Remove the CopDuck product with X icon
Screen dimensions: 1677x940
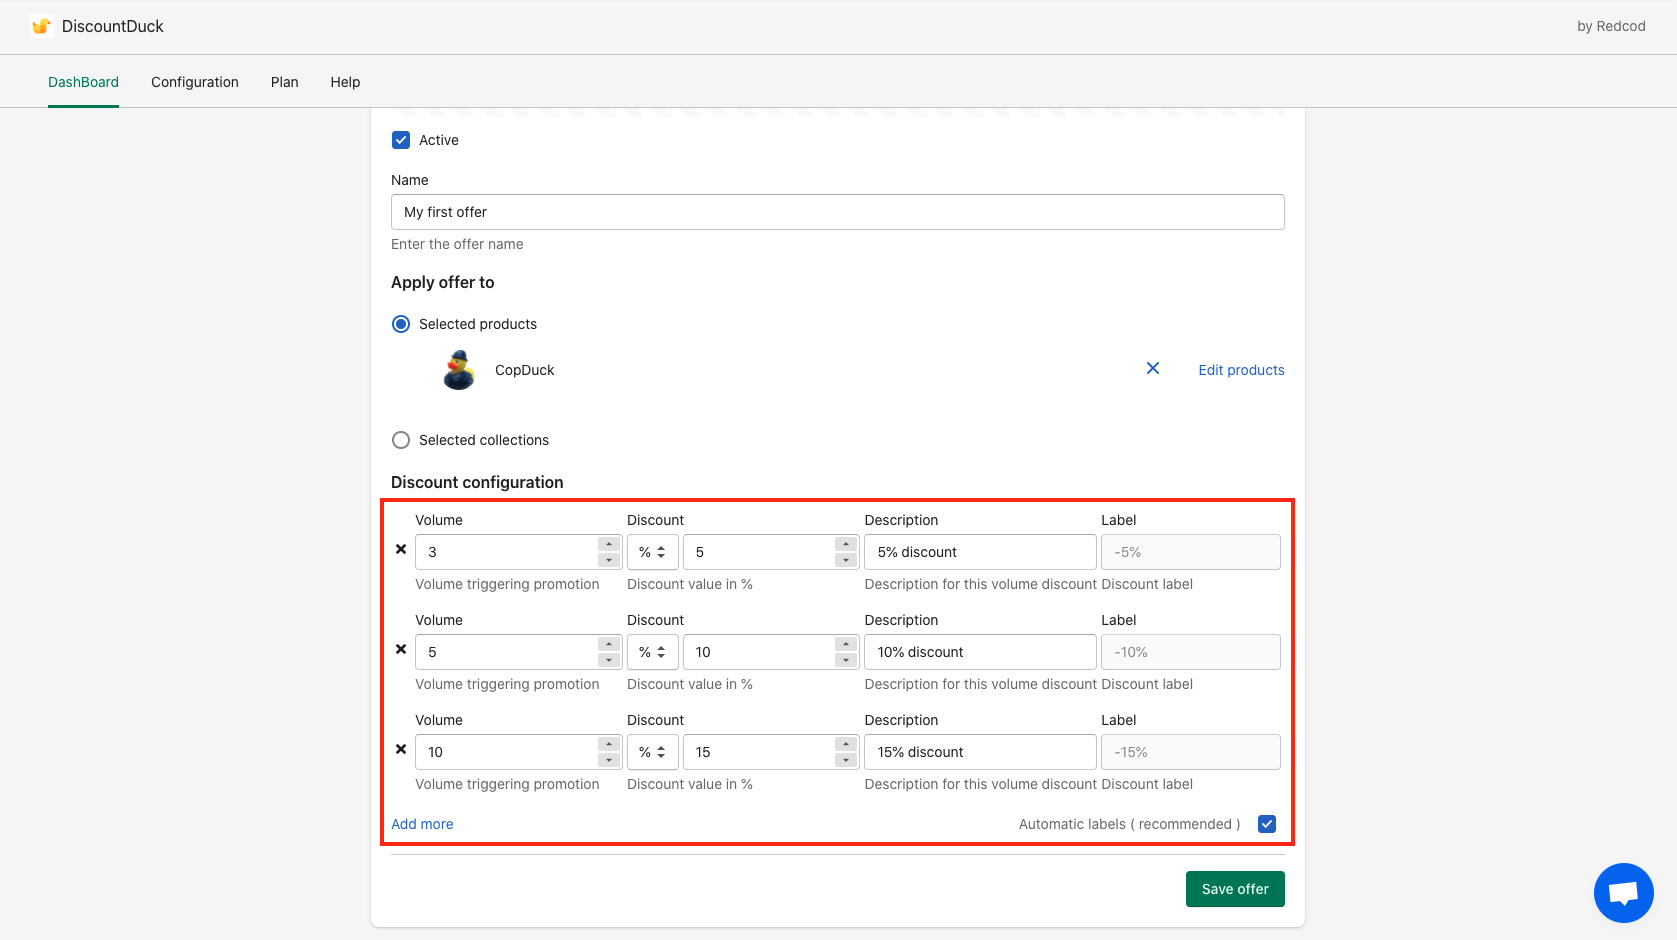pos(1153,369)
